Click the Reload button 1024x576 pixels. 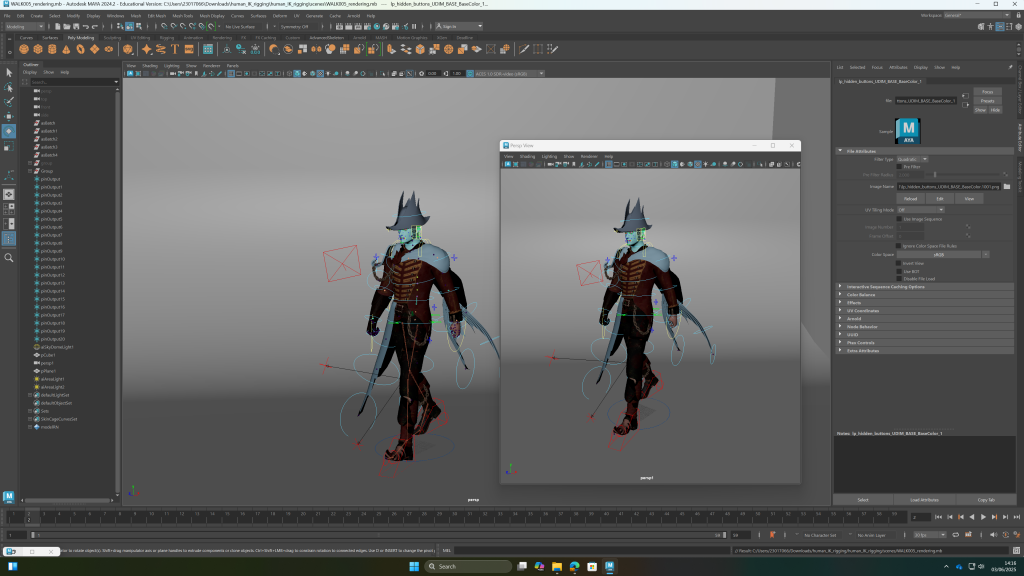[x=911, y=198]
